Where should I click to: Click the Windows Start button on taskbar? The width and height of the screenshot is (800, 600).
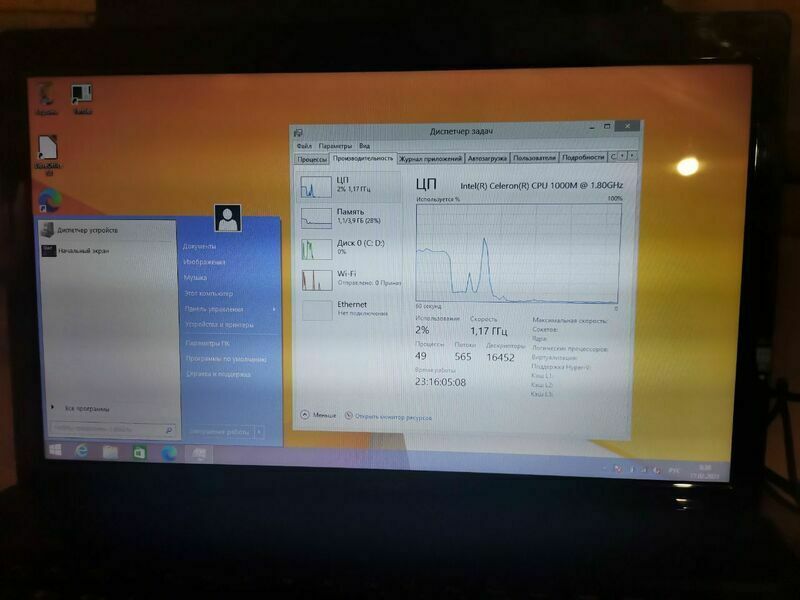coord(56,452)
